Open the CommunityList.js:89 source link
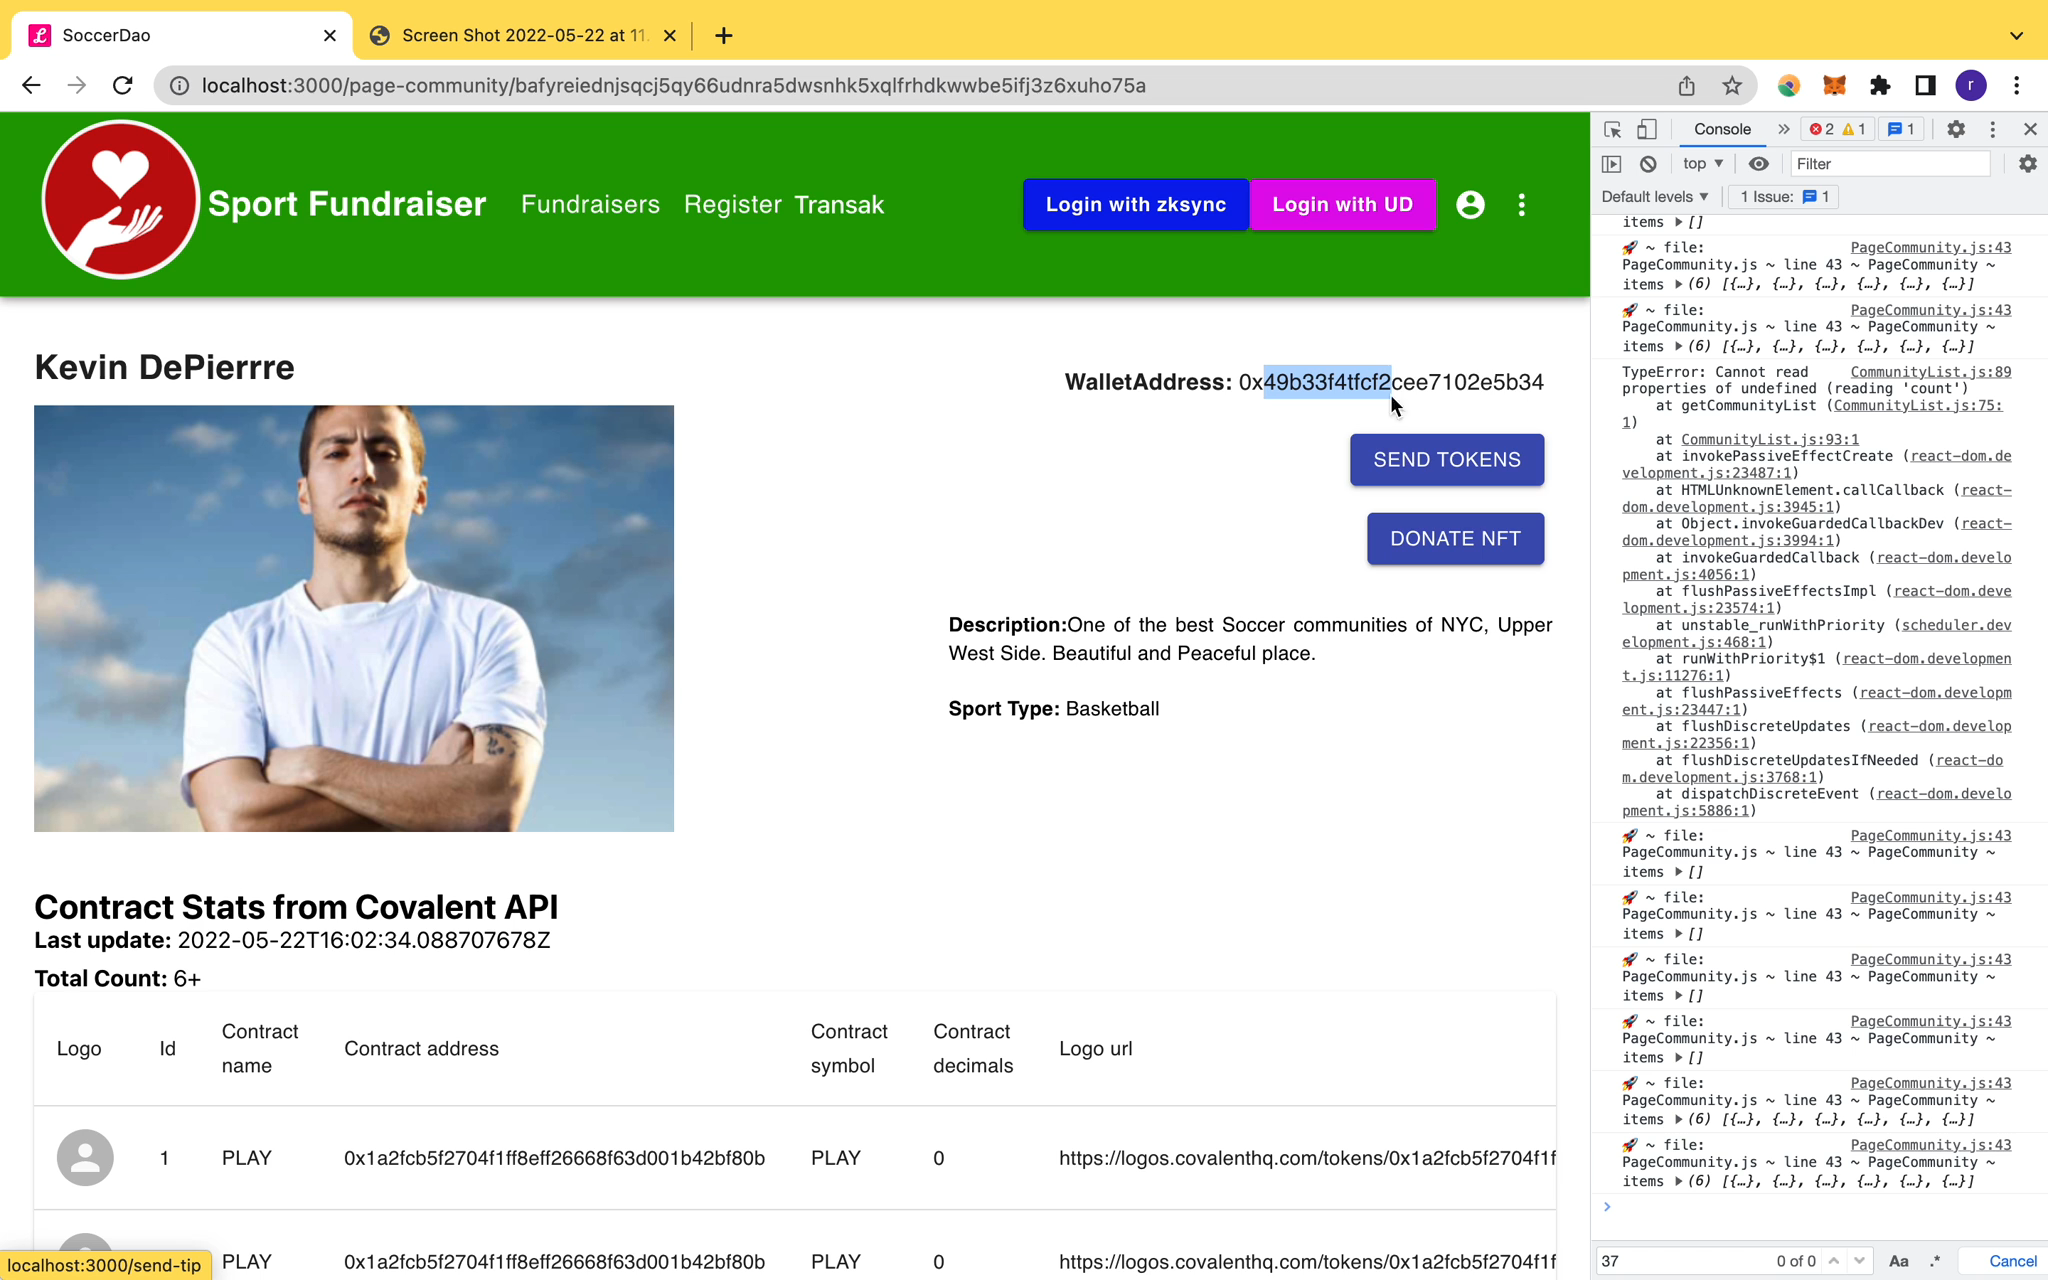Screen dimensions: 2048x1280 pyautogui.click(x=1930, y=372)
